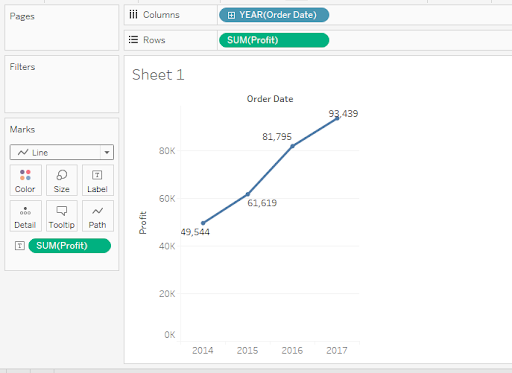Select the SUM(Profit) pill on Rows shelf
Screen dimensions: 512x373
(x=274, y=40)
